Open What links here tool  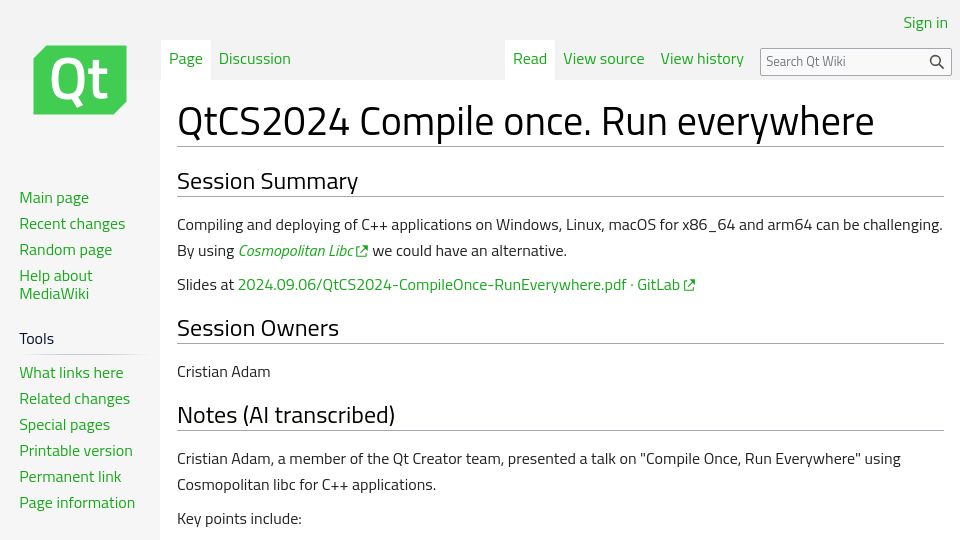point(71,373)
